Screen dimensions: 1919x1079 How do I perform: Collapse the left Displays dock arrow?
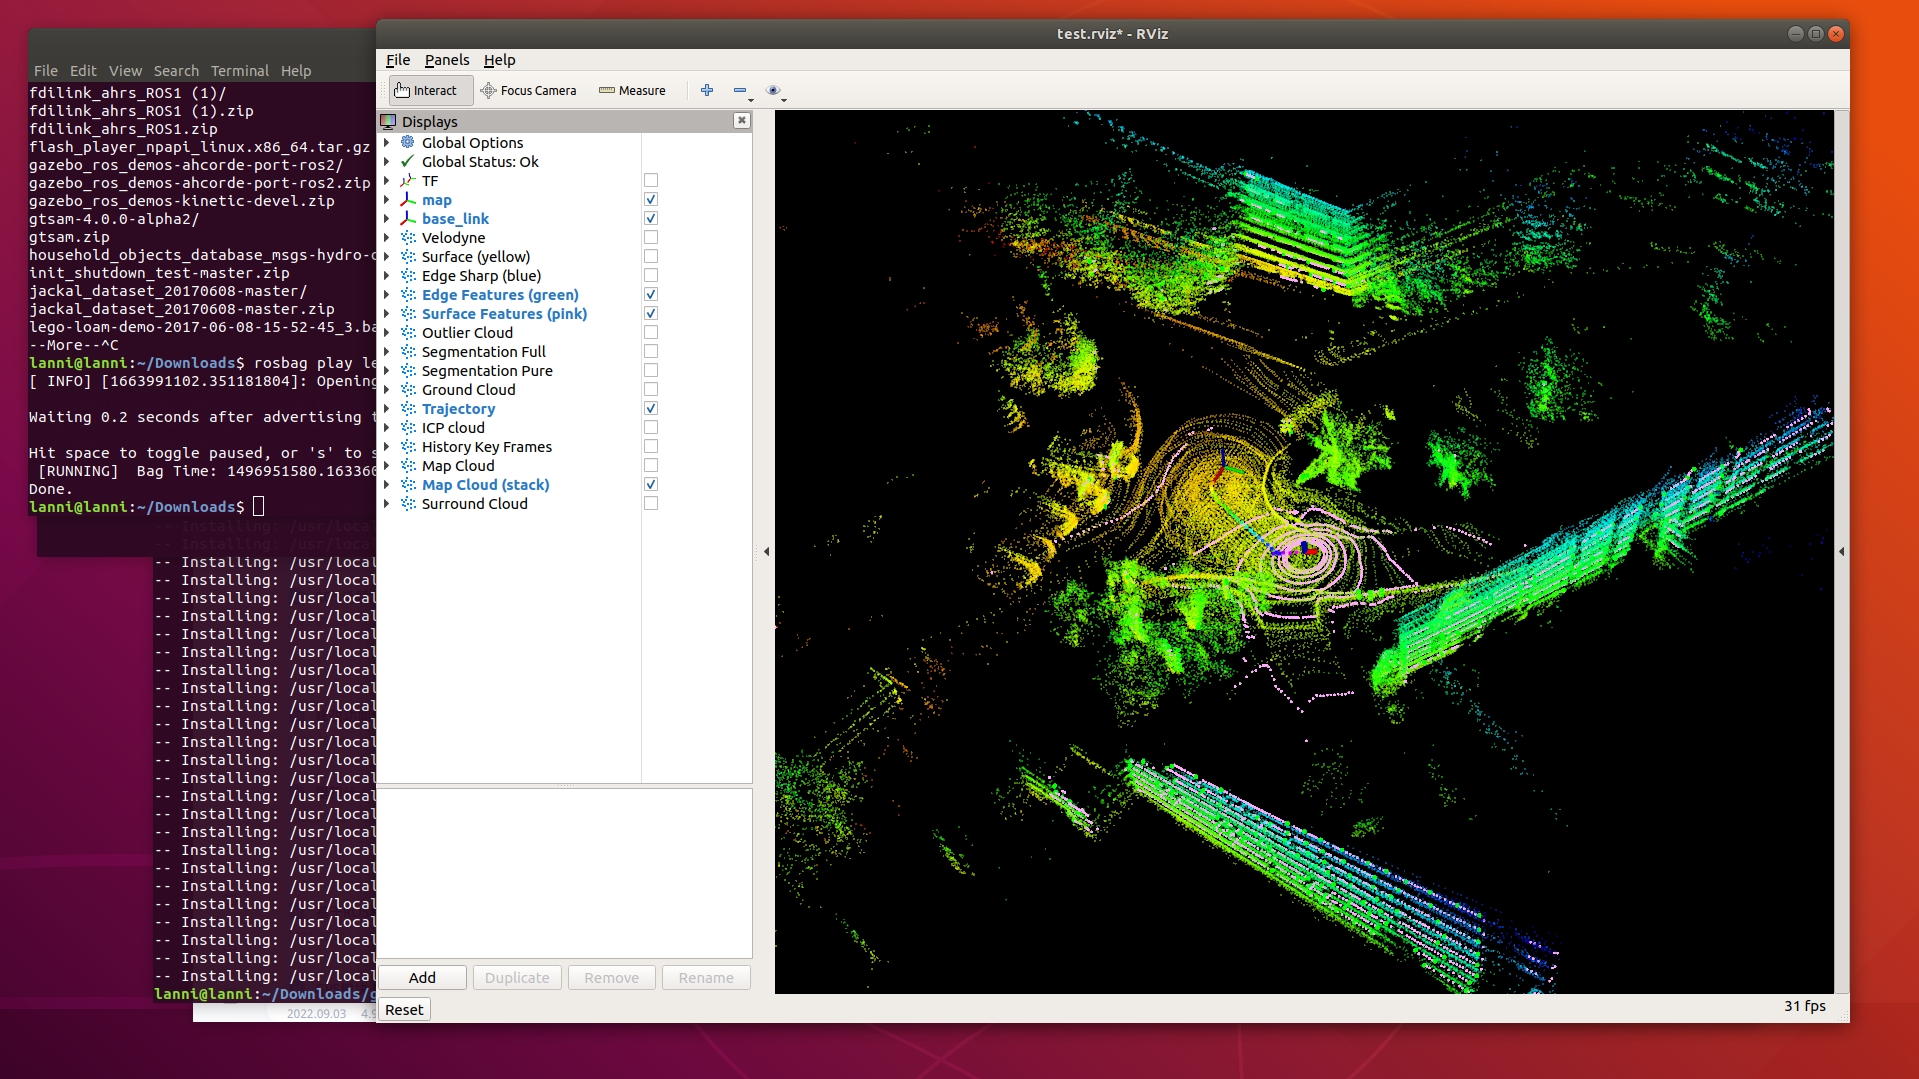(766, 551)
